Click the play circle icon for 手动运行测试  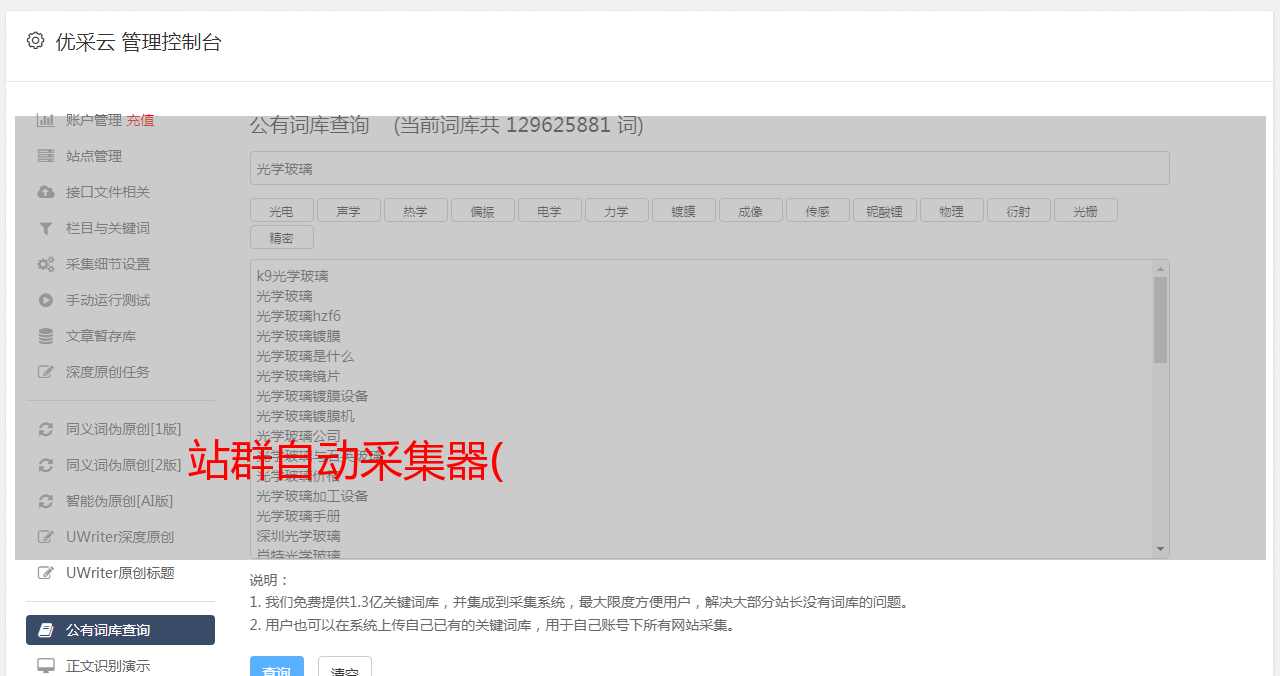(x=45, y=300)
